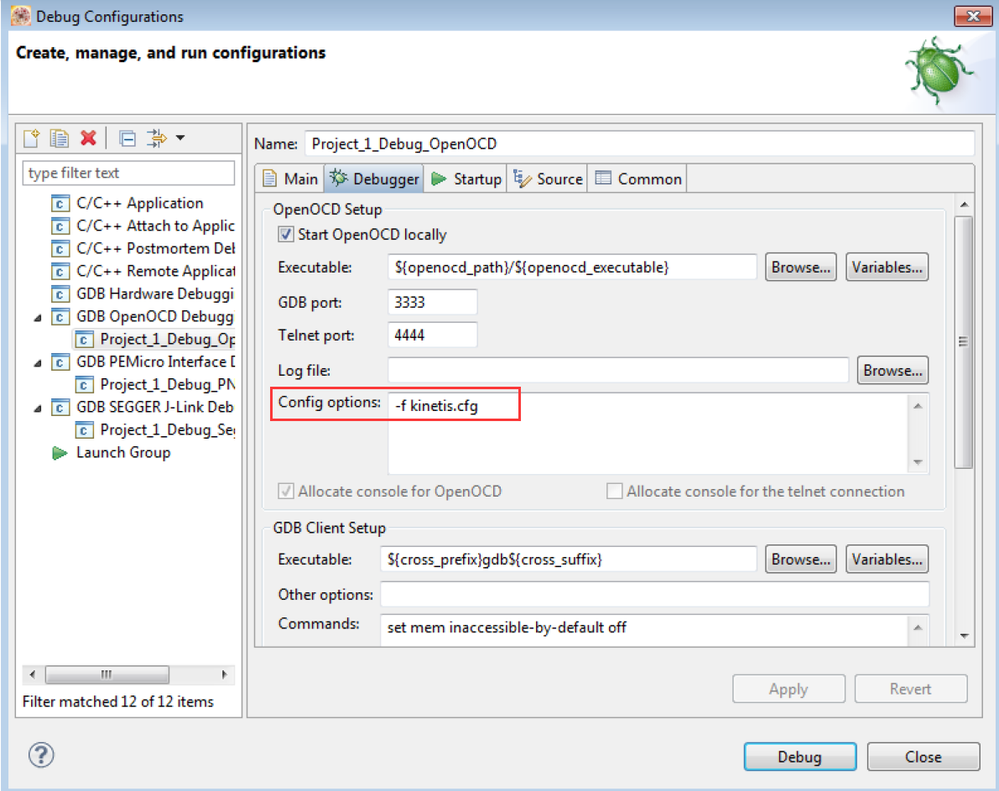Click the GDB port input field

(x=432, y=302)
